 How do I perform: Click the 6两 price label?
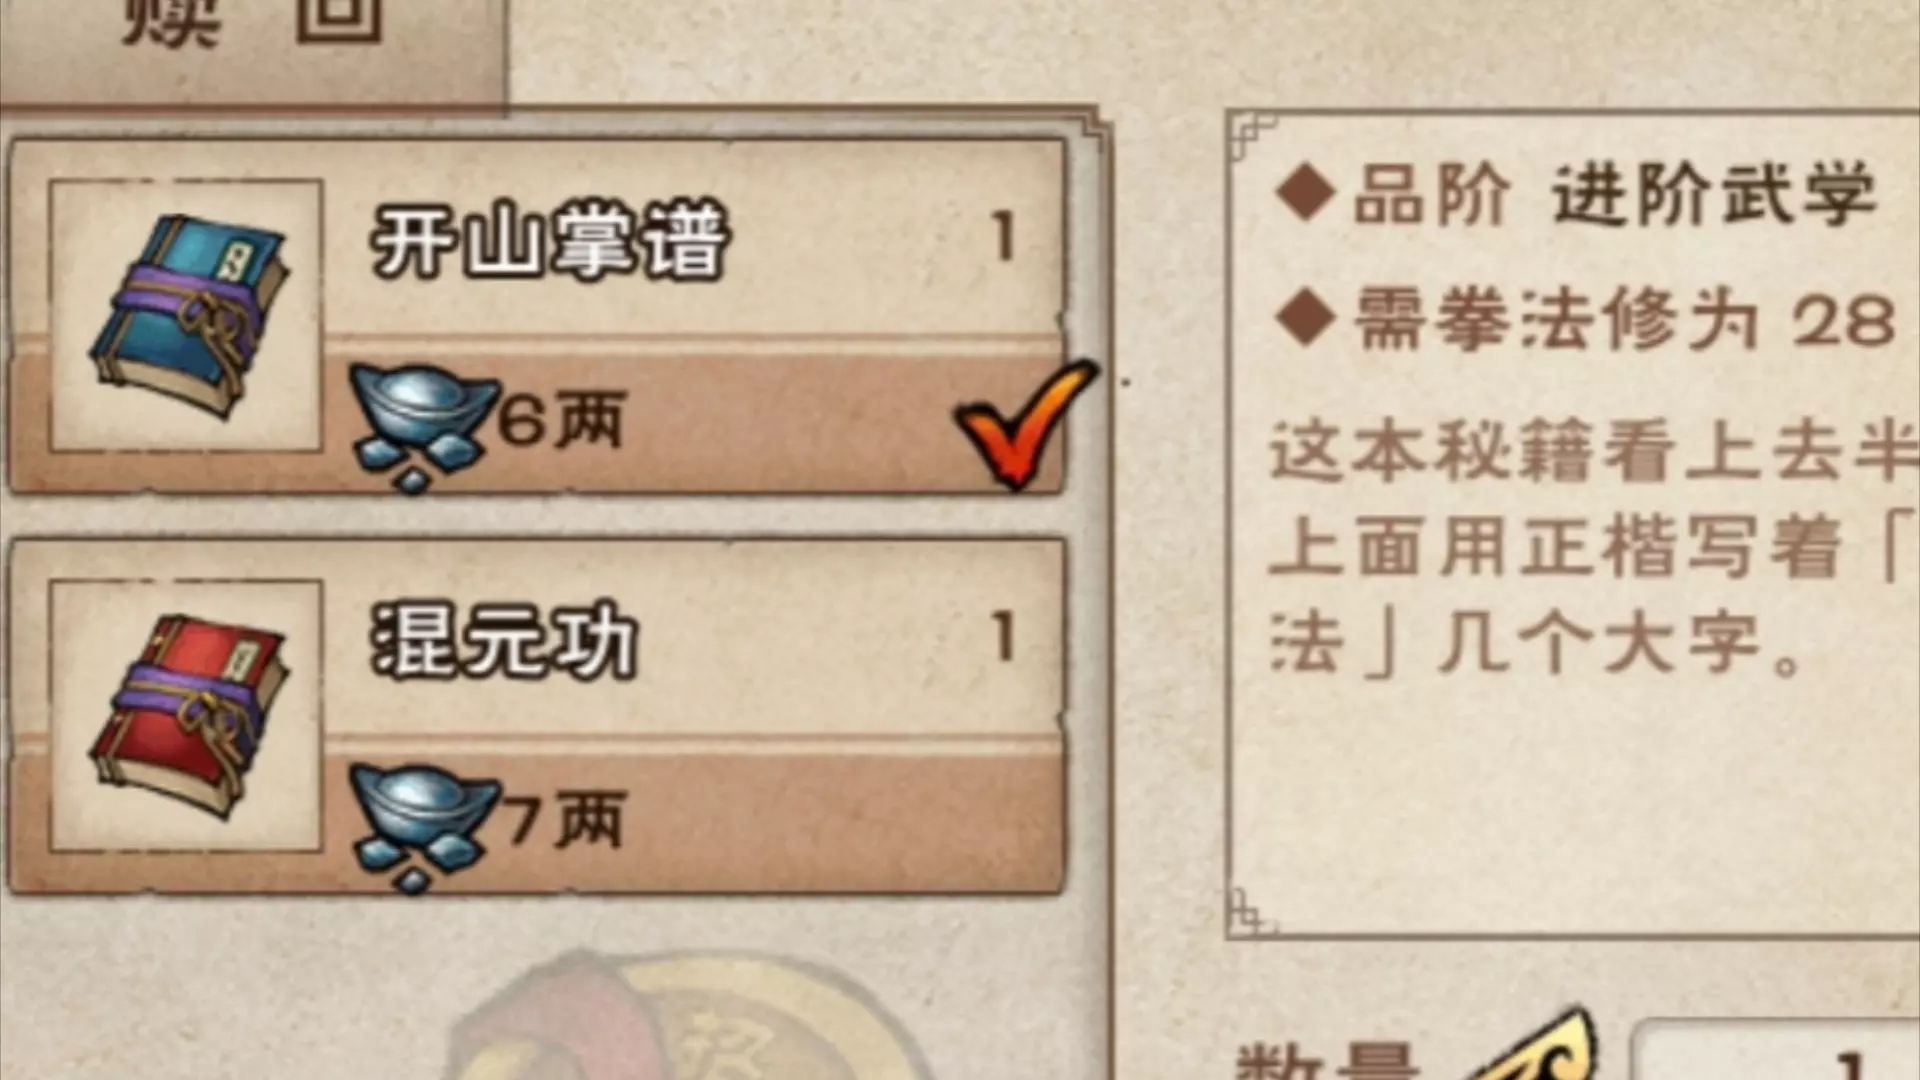point(561,419)
